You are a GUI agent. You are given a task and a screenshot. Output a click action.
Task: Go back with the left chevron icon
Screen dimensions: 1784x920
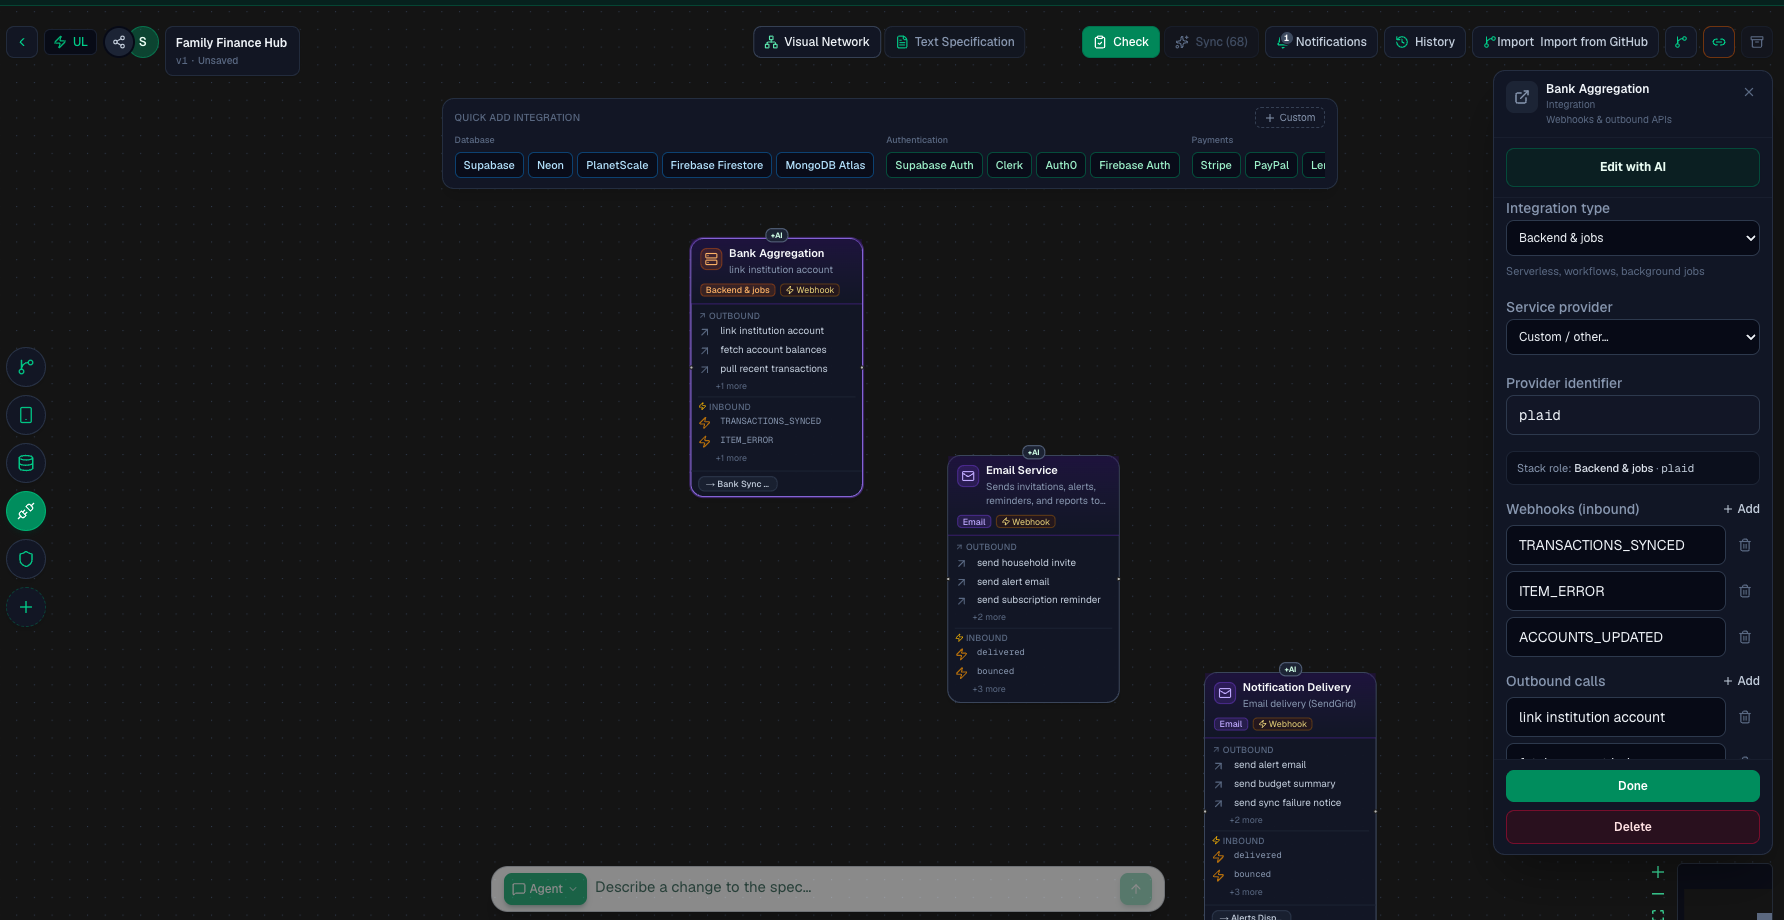pos(22,42)
